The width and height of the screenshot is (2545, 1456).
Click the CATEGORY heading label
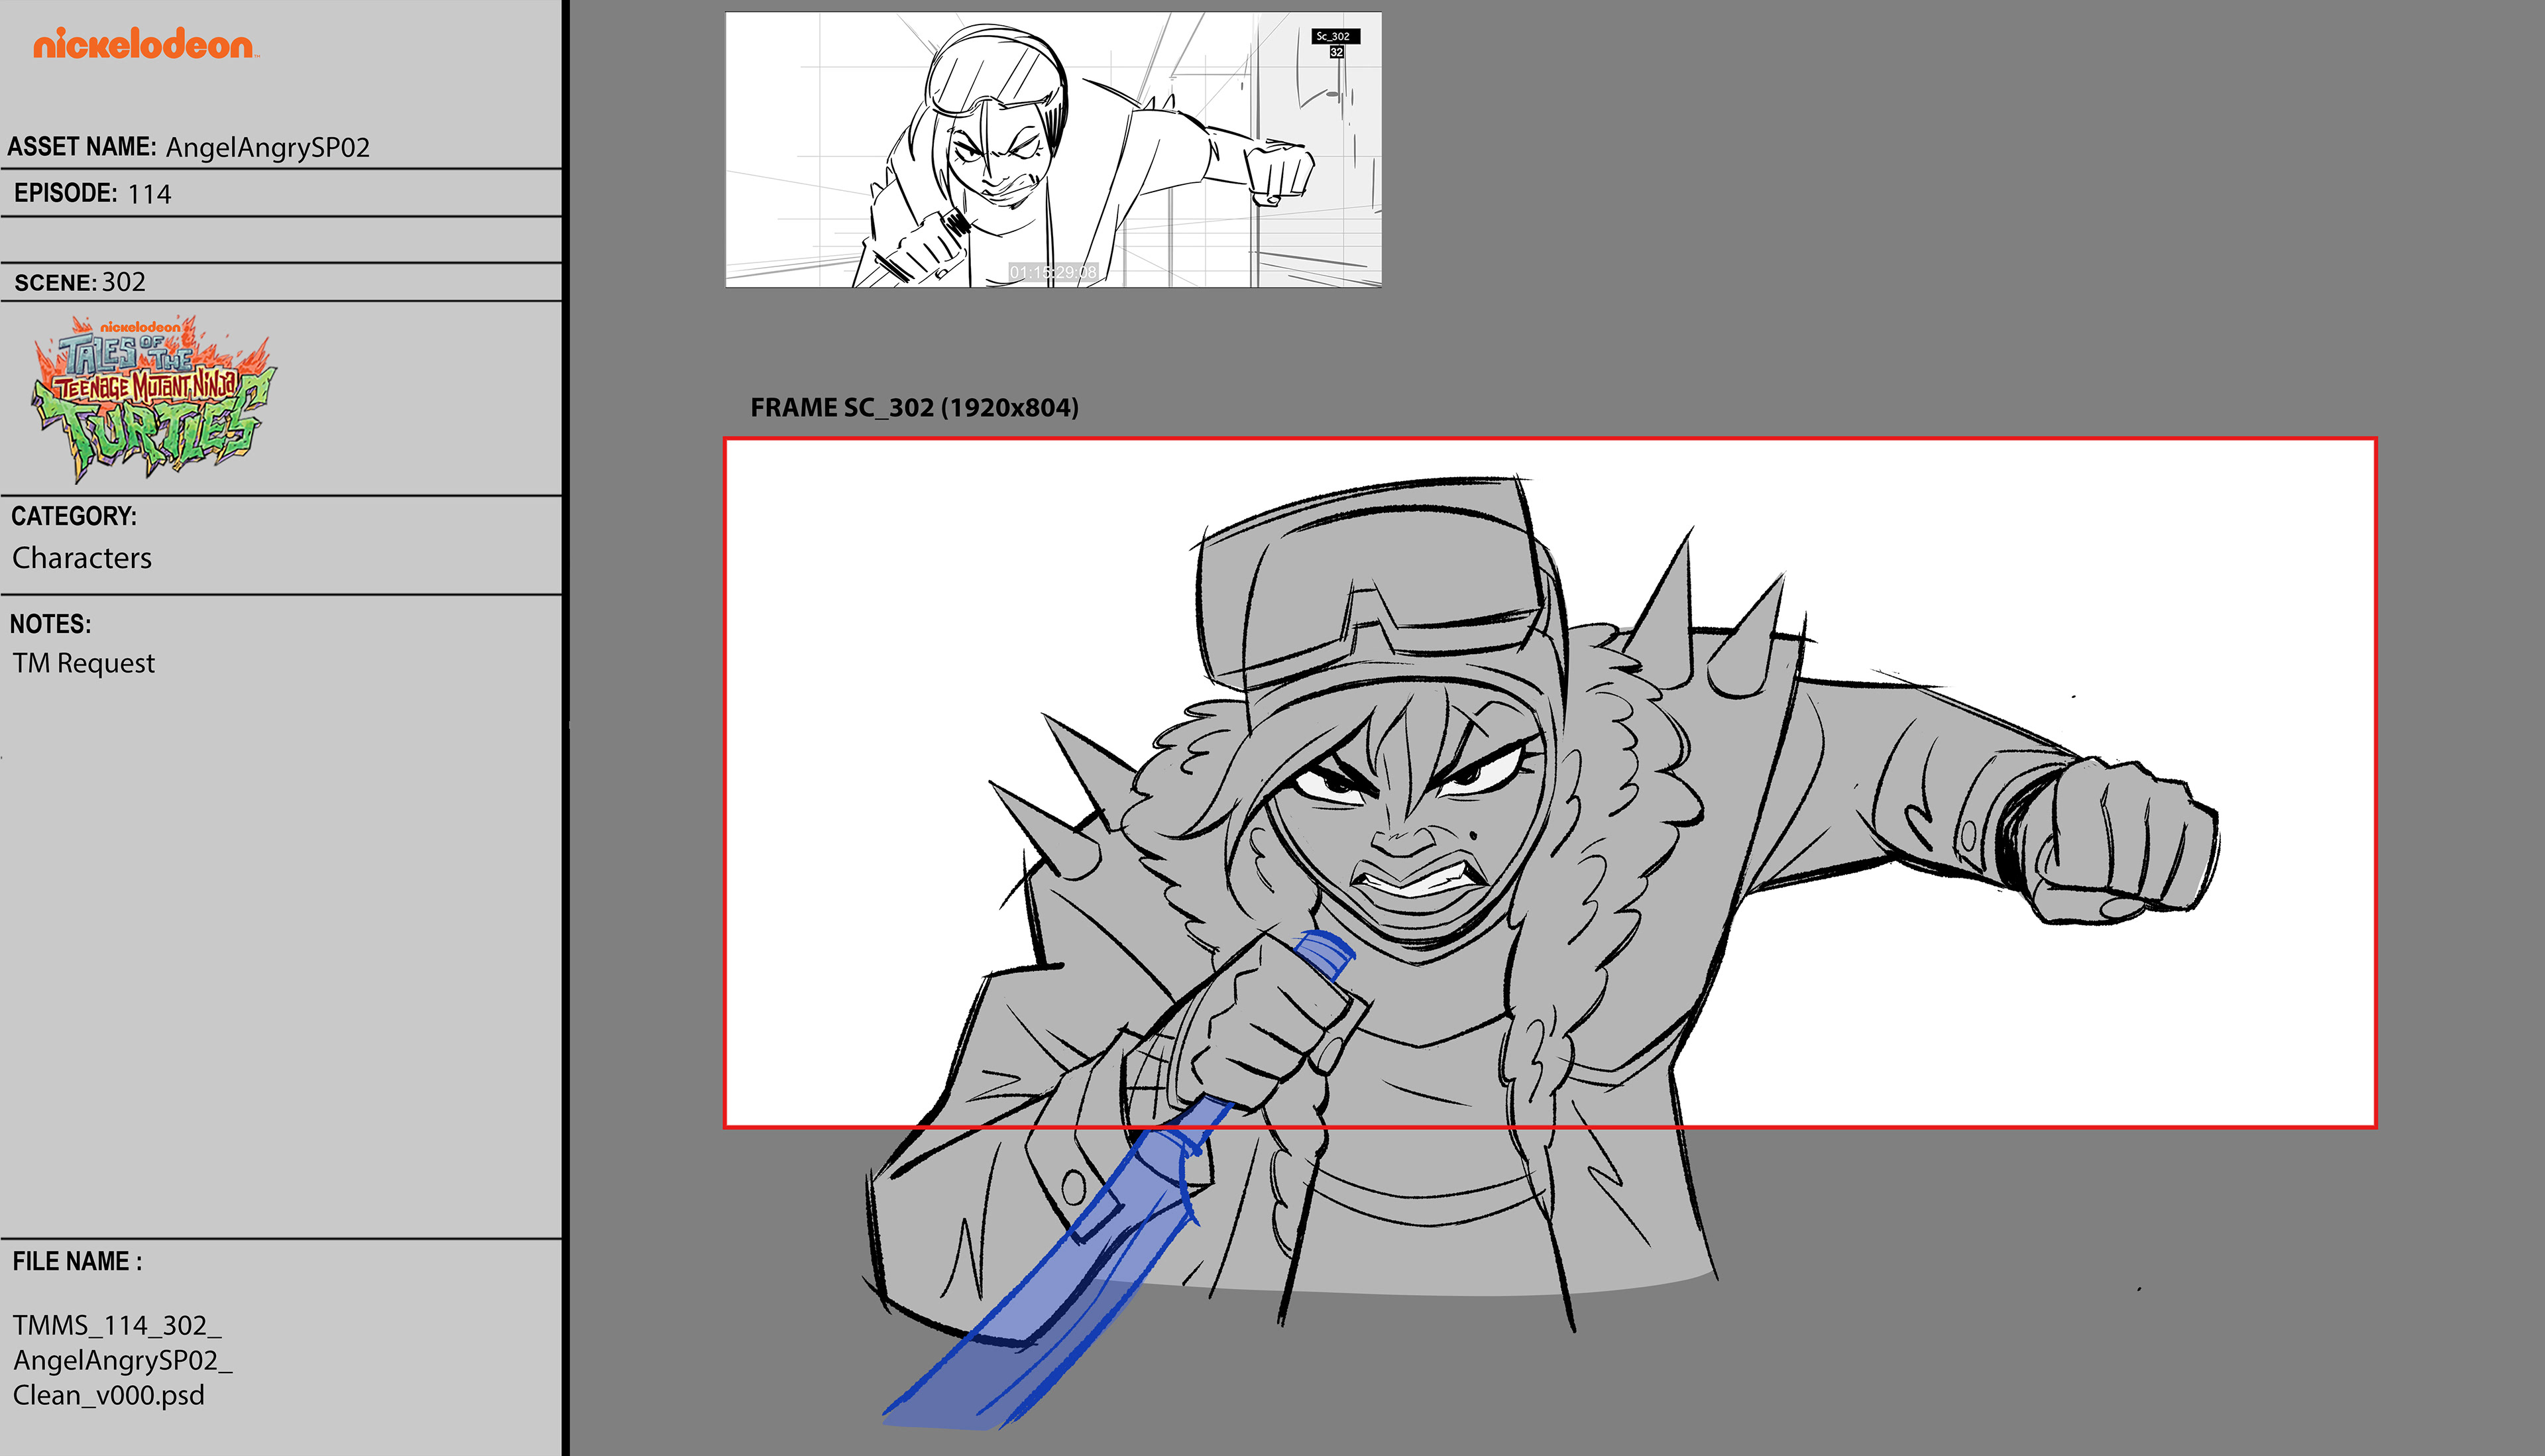tap(74, 516)
